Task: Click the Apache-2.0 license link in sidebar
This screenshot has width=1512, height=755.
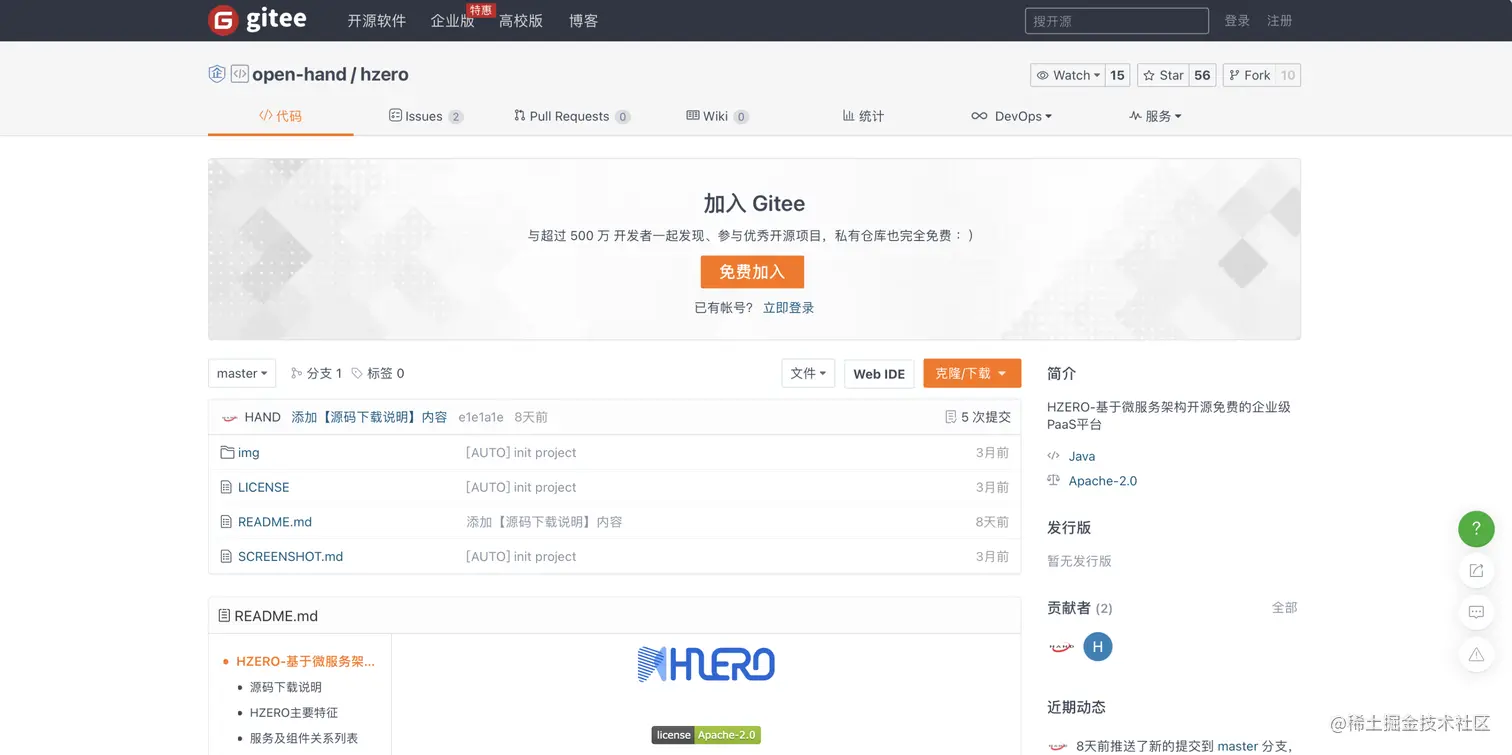Action: tap(1103, 481)
